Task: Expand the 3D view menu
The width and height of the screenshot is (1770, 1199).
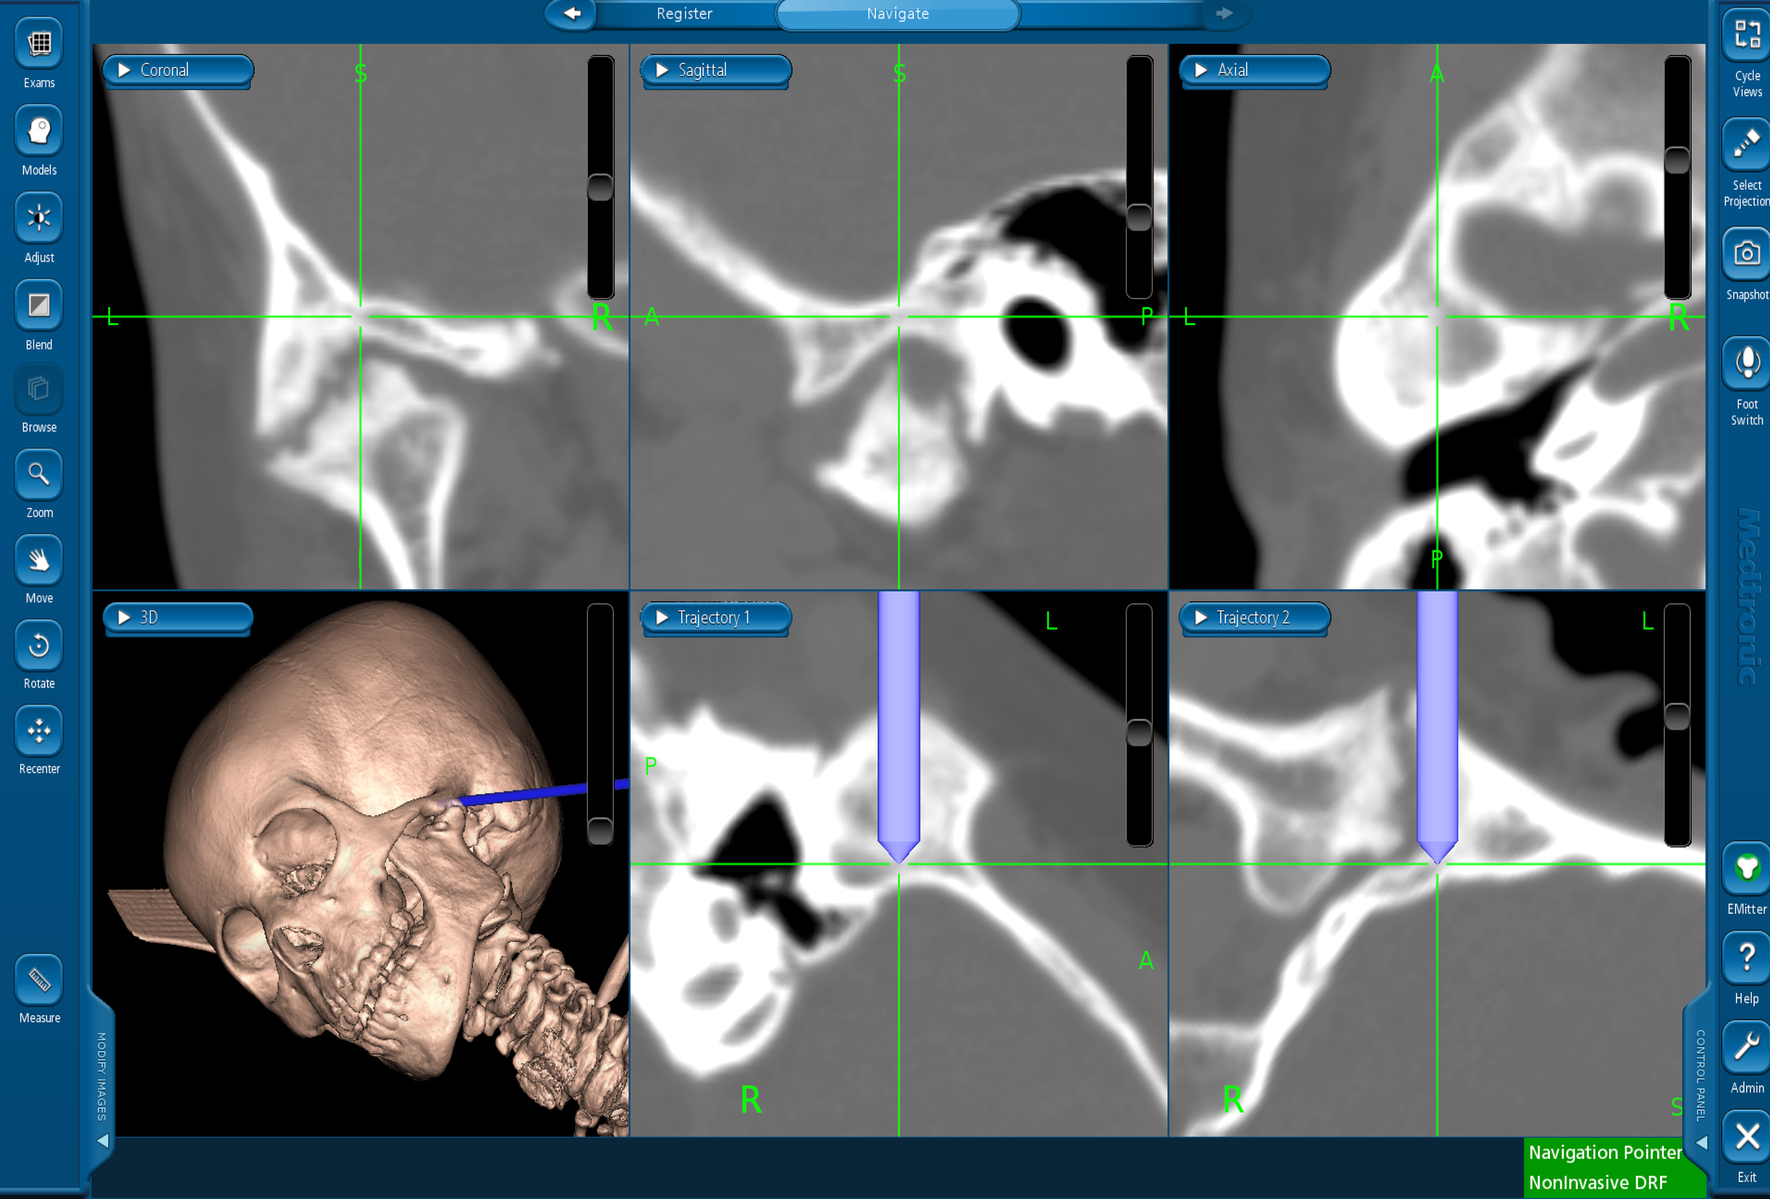Action: (x=178, y=618)
